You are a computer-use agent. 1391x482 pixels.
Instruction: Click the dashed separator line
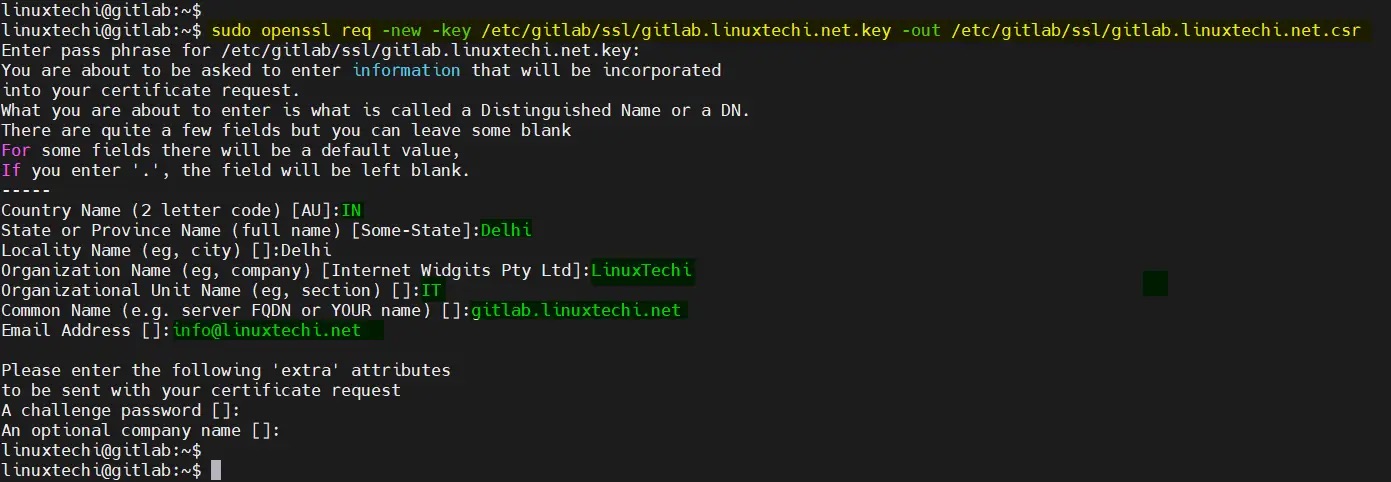(x=26, y=190)
